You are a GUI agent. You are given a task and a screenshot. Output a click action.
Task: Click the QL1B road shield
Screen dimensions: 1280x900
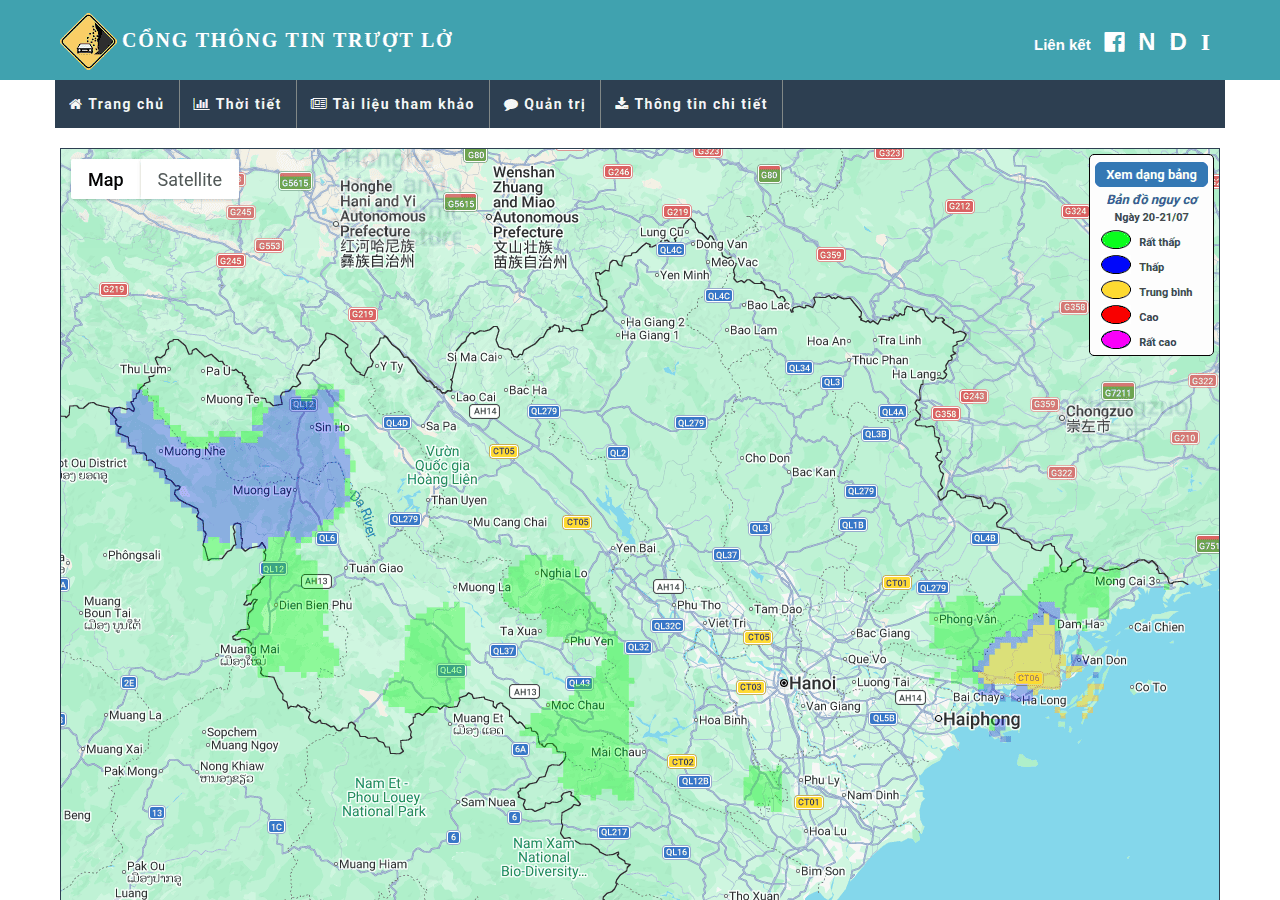tap(852, 525)
